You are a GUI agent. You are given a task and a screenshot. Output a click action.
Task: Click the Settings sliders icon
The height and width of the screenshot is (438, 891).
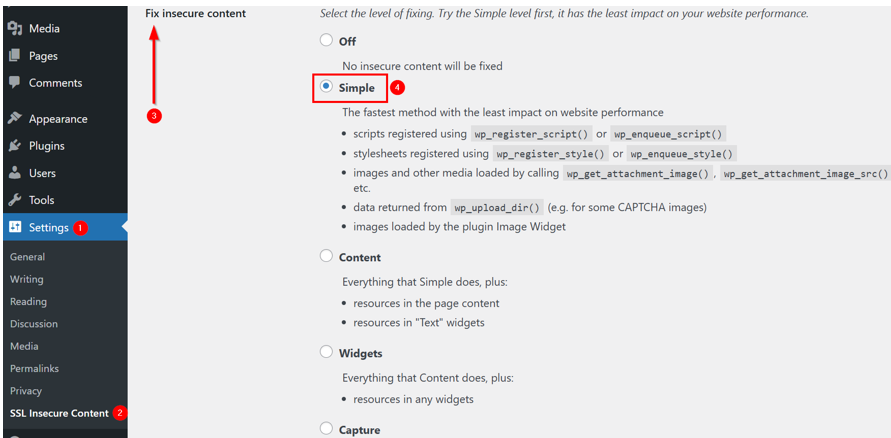click(15, 227)
